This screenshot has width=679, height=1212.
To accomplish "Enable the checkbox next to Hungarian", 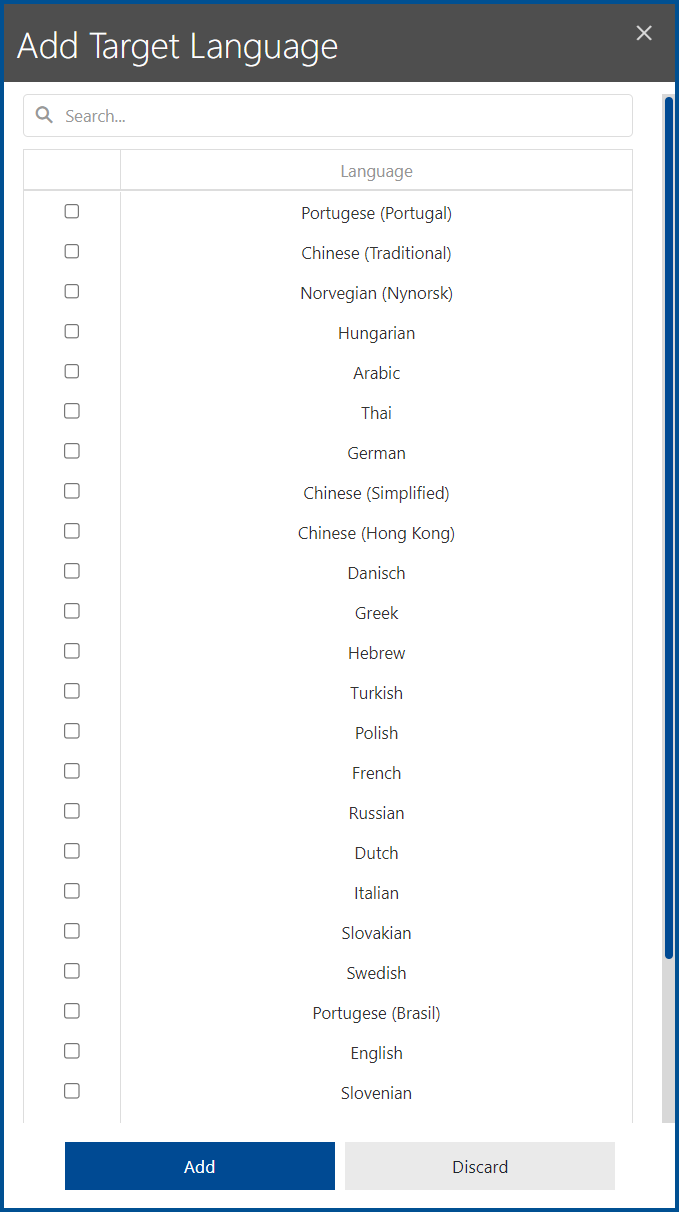I will 71,331.
